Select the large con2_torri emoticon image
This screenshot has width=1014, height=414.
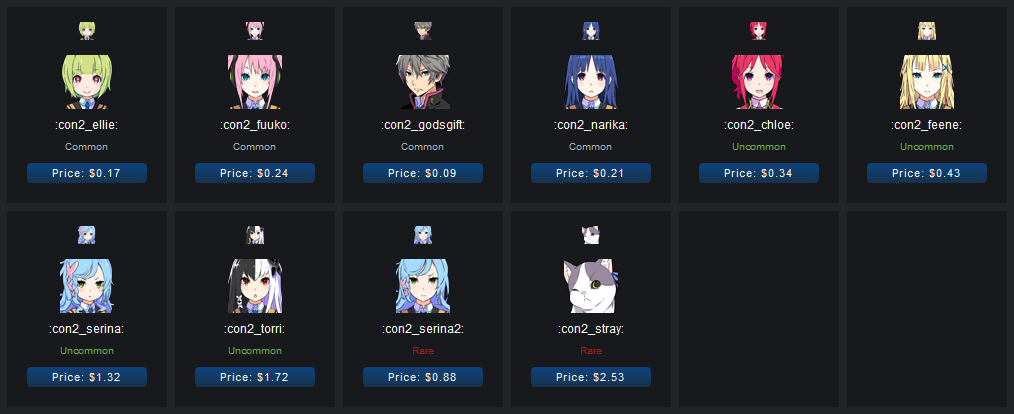(255, 286)
